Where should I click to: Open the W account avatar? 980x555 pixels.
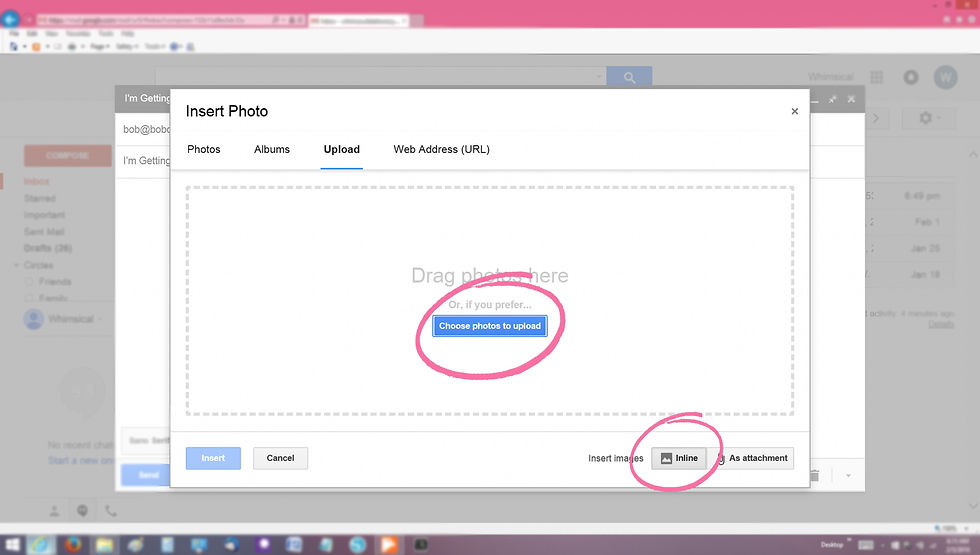pyautogui.click(x=946, y=78)
